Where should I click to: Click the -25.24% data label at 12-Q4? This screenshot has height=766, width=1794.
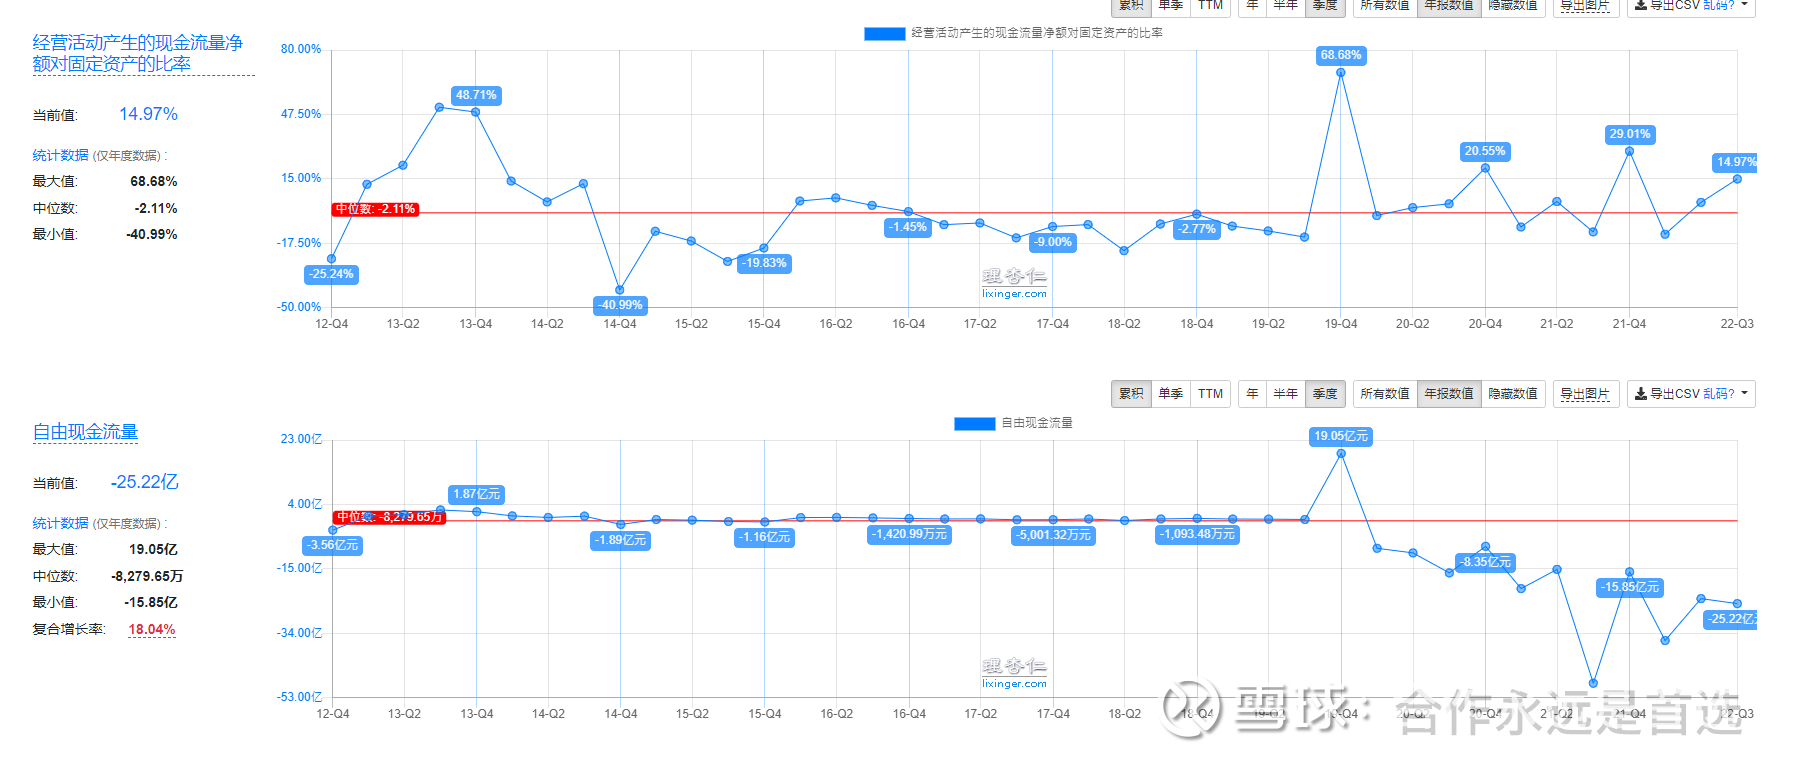[331, 274]
